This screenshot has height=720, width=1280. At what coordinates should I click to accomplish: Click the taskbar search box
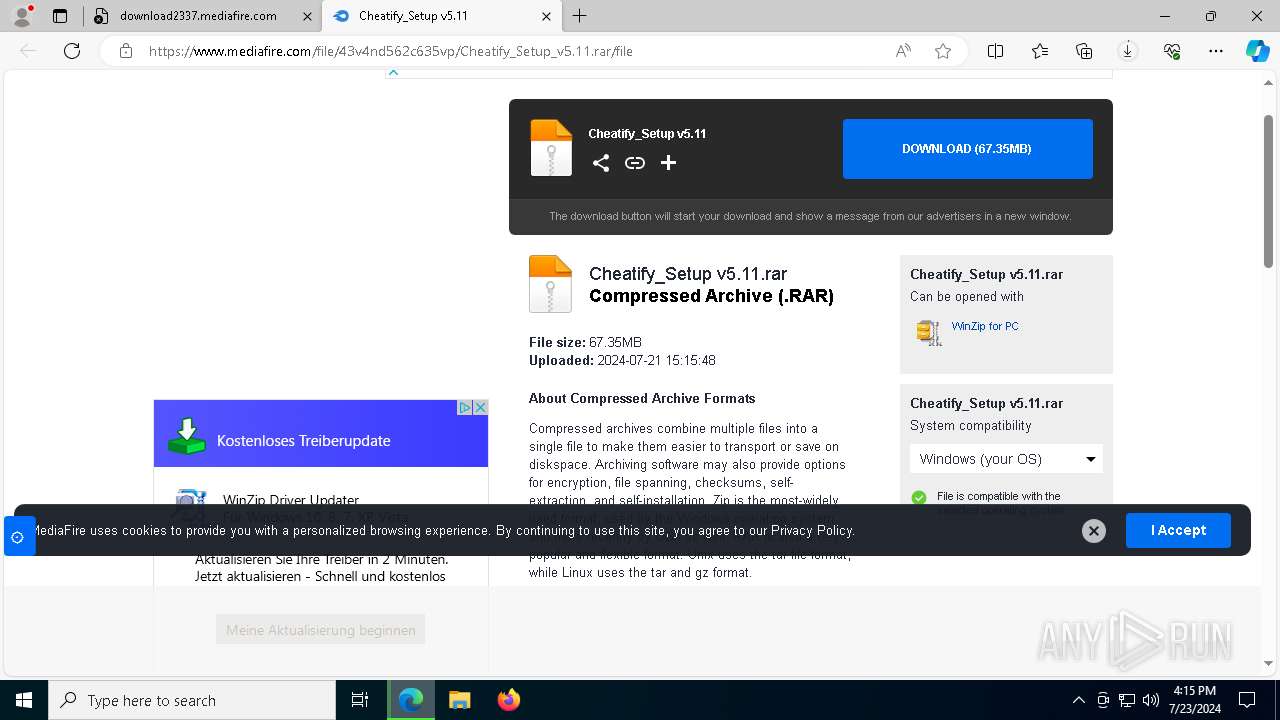(x=192, y=700)
